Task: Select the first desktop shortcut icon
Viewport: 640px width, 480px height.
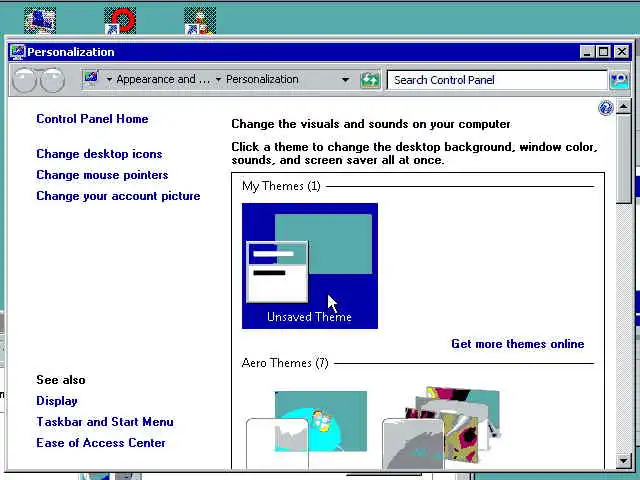Action: click(x=40, y=20)
